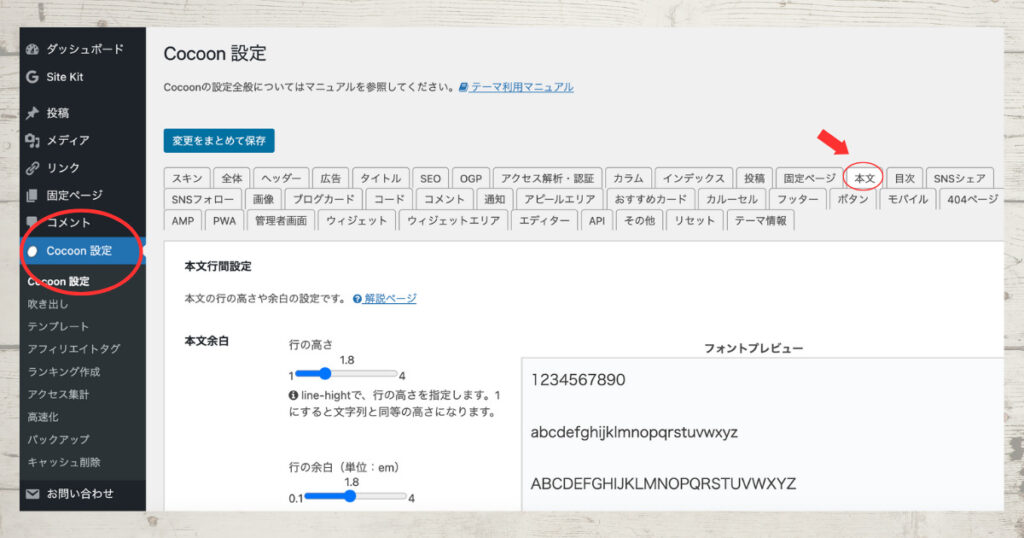The image size is (1024, 538).
Task: Switch to the エディター tab
Action: [x=544, y=221]
